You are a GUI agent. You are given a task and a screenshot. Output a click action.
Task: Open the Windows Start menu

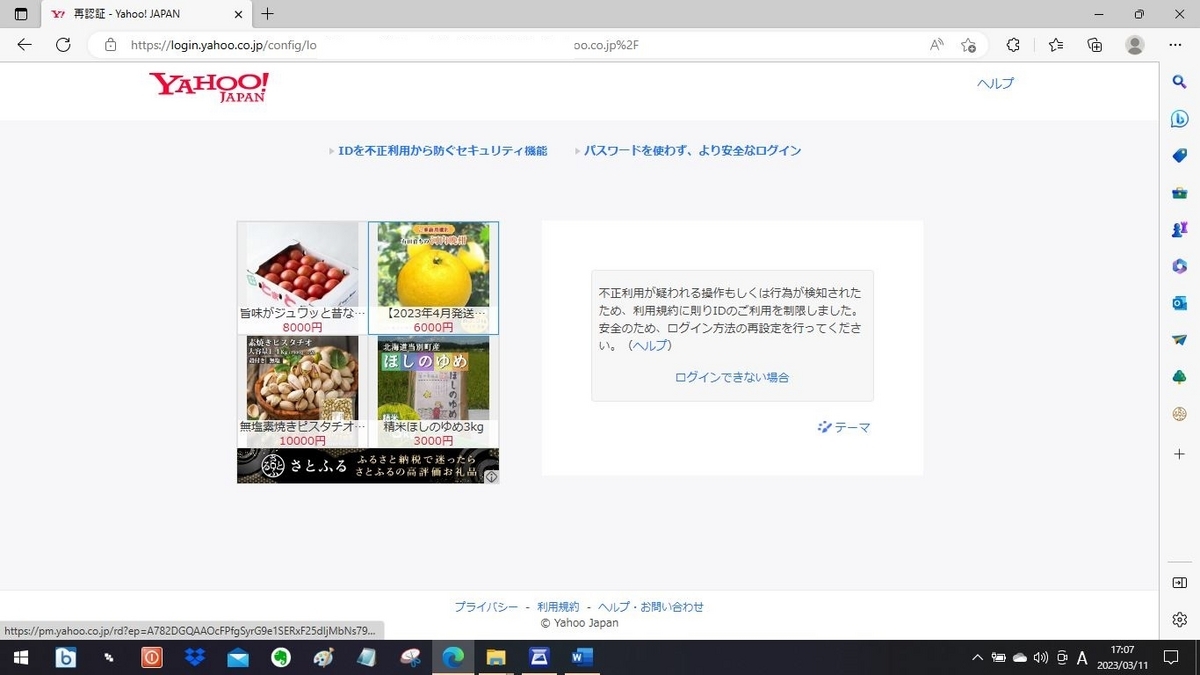(20, 657)
